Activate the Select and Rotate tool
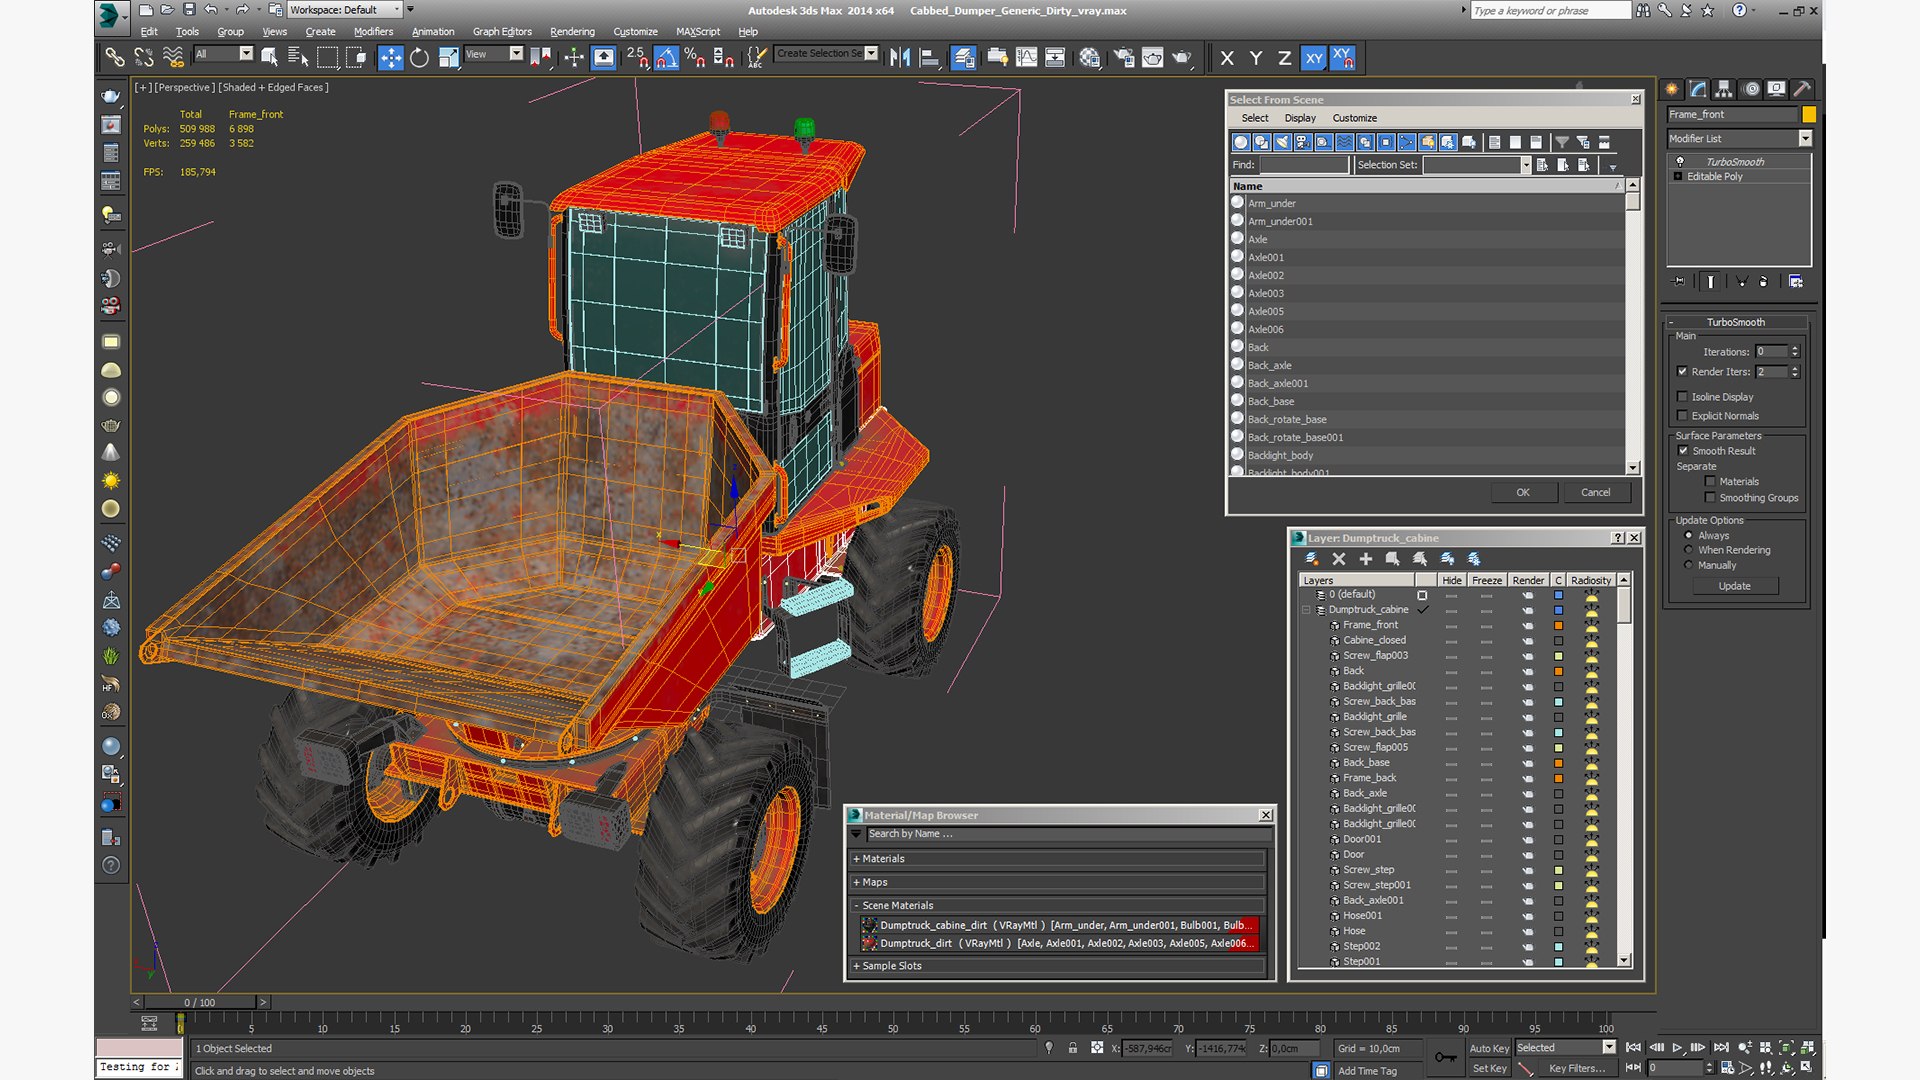Viewport: 1920px width, 1080px height. (x=419, y=58)
